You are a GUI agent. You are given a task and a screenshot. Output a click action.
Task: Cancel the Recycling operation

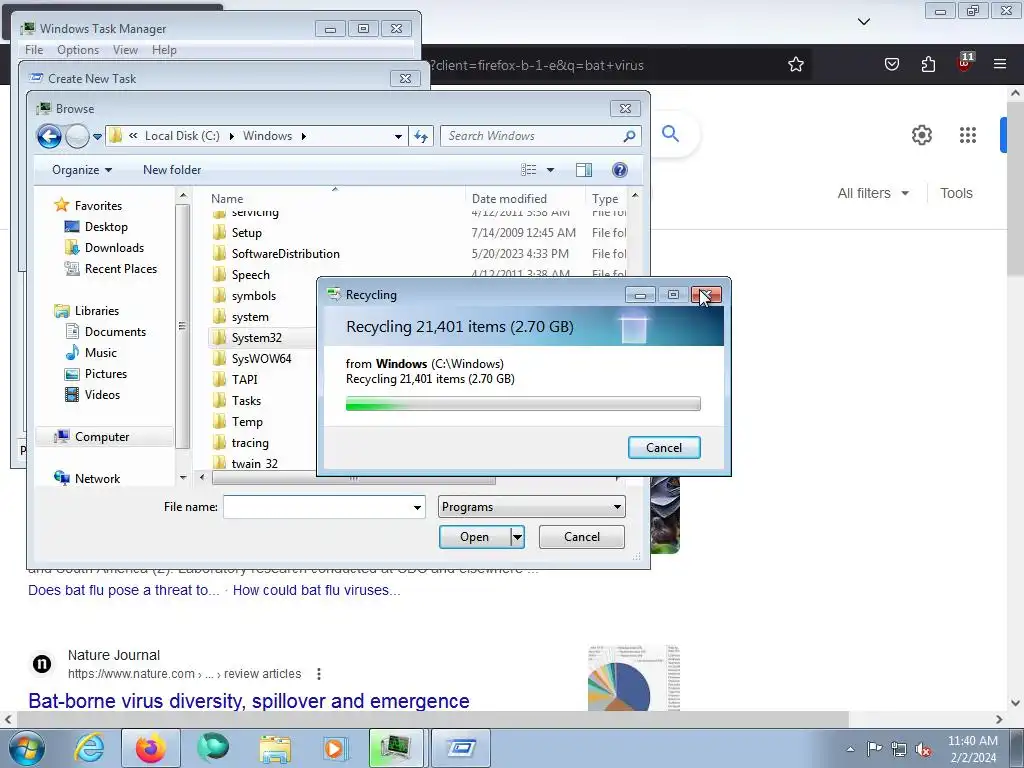coord(664,447)
